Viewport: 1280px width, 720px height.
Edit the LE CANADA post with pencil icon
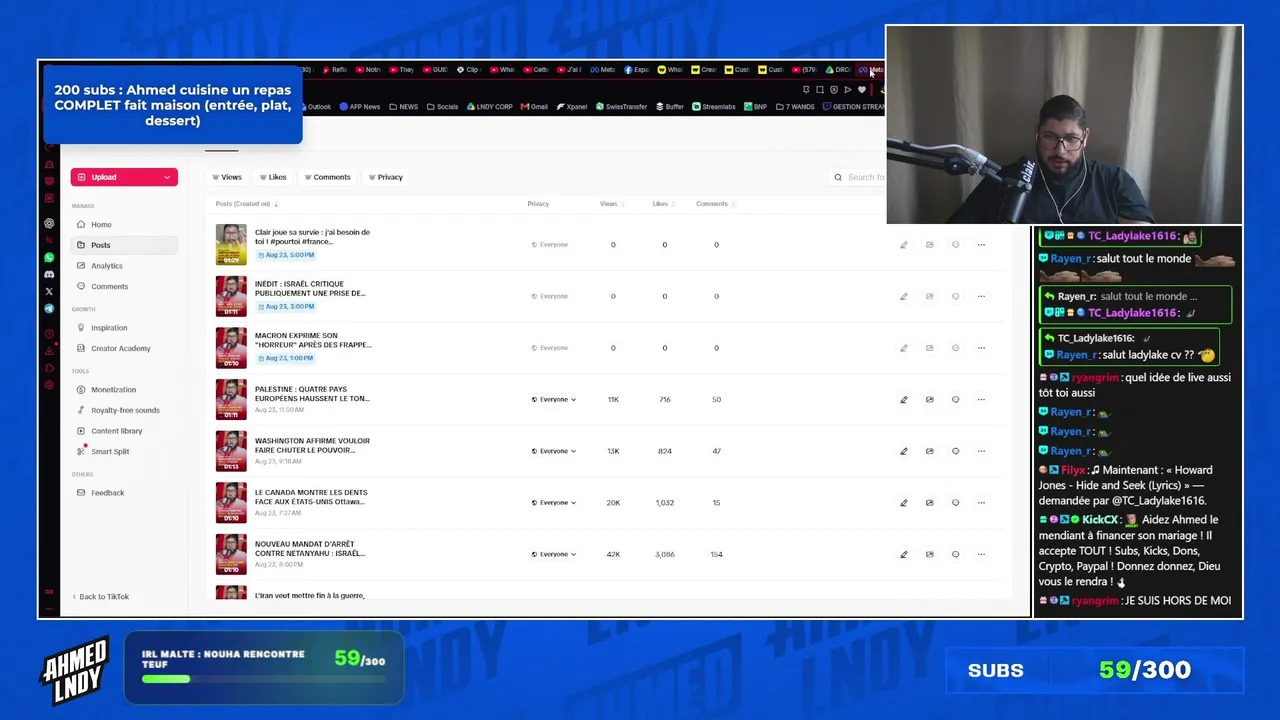point(904,503)
